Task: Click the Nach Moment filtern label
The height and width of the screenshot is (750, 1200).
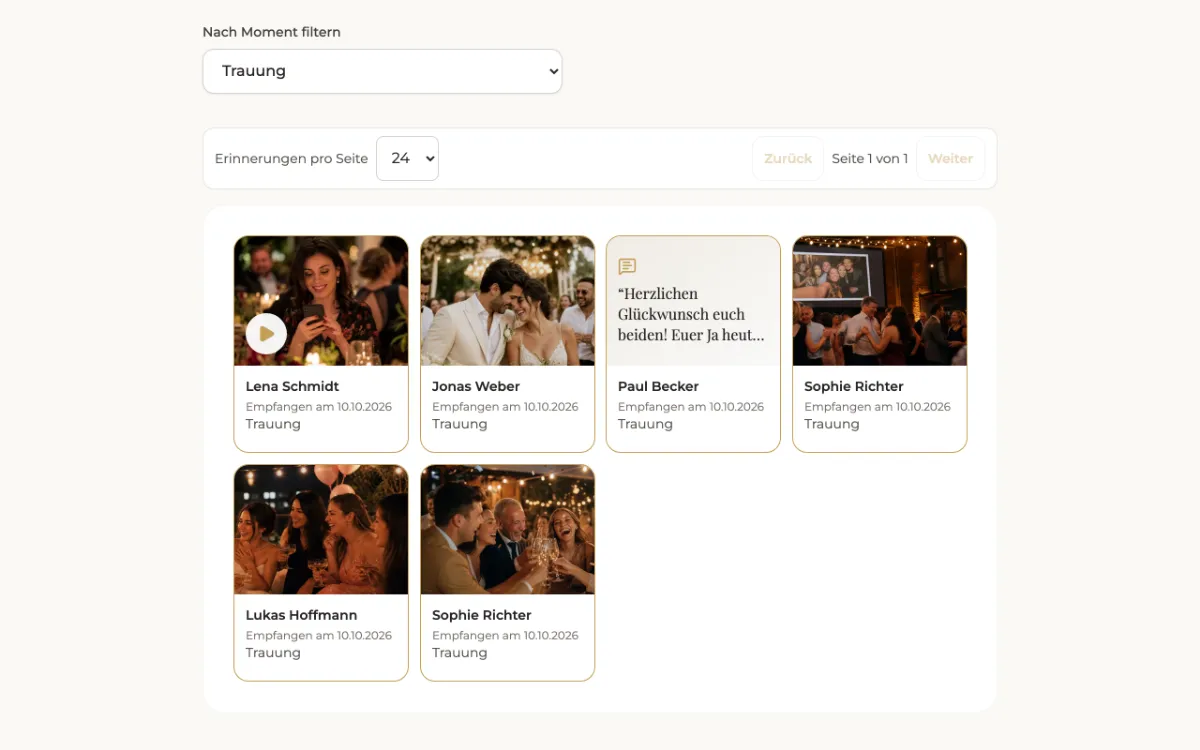Action: [272, 32]
